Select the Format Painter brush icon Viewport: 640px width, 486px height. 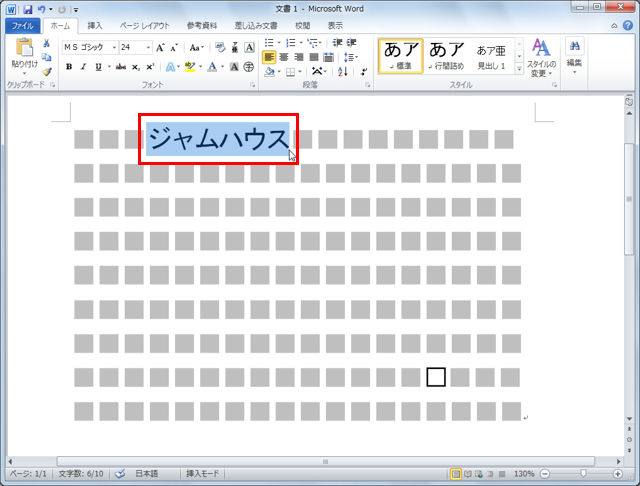(47, 72)
